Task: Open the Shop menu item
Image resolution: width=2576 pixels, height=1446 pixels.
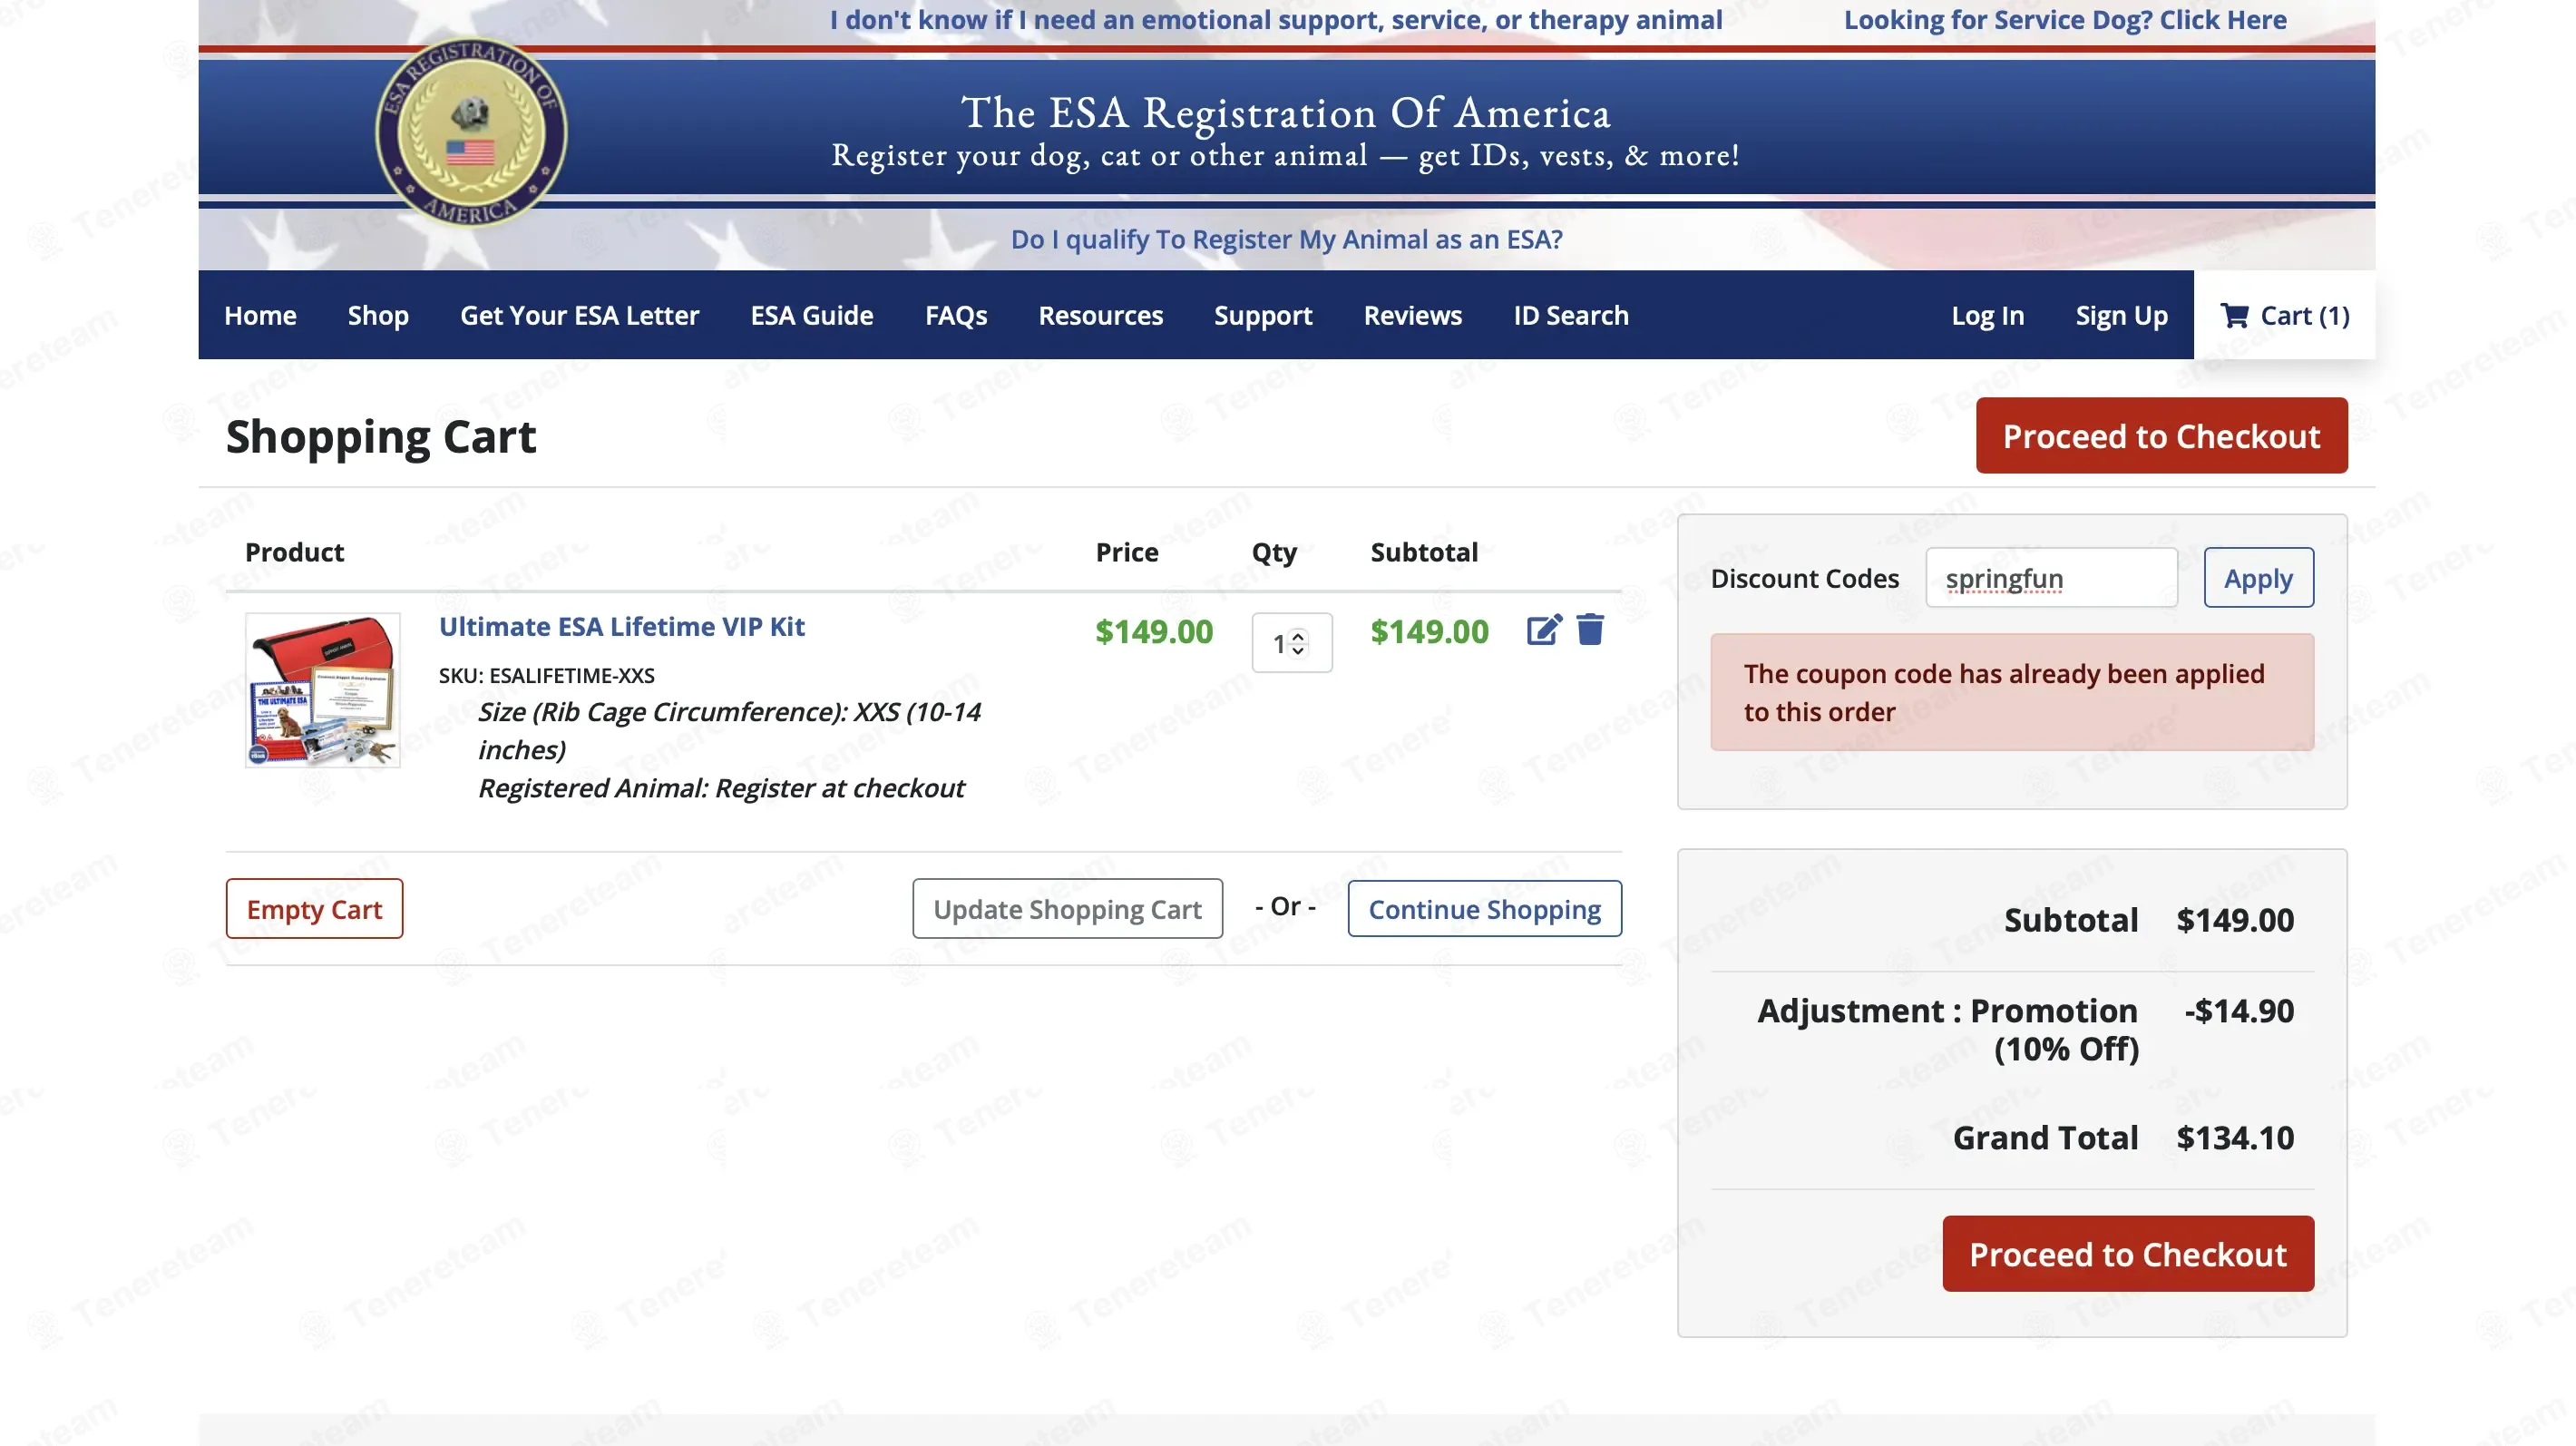Action: tap(378, 315)
